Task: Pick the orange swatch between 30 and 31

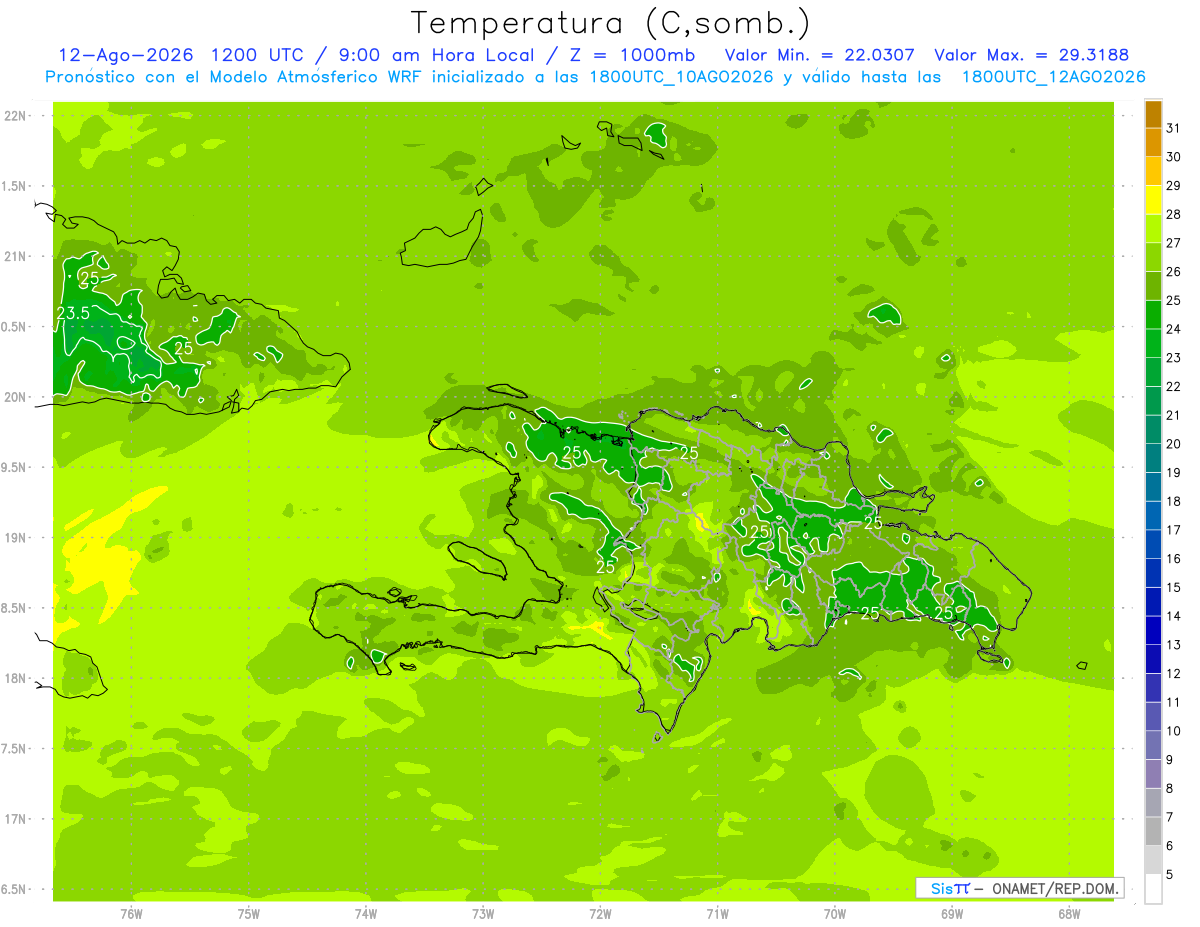Action: 1153,142
